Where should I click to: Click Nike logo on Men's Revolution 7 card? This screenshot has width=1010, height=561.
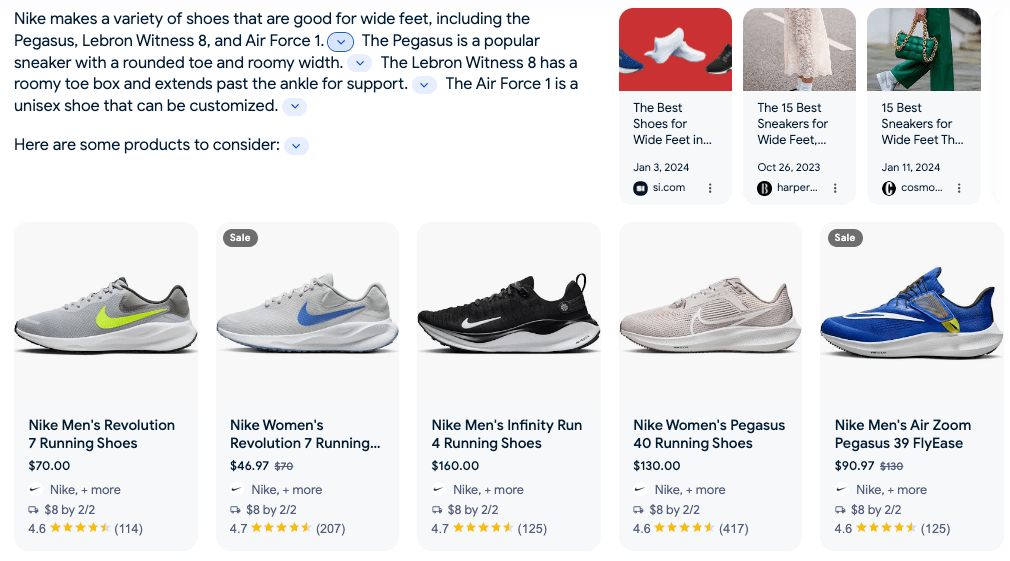coord(36,490)
